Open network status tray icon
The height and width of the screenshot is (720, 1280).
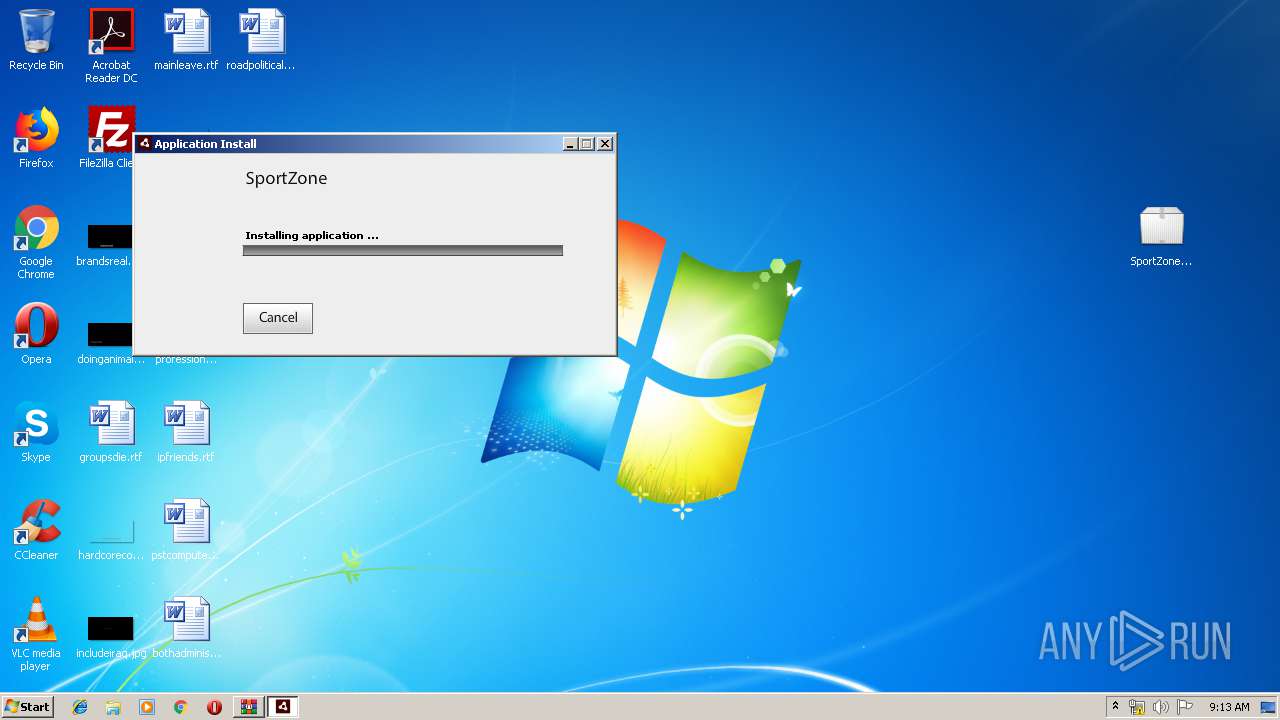(x=1137, y=707)
